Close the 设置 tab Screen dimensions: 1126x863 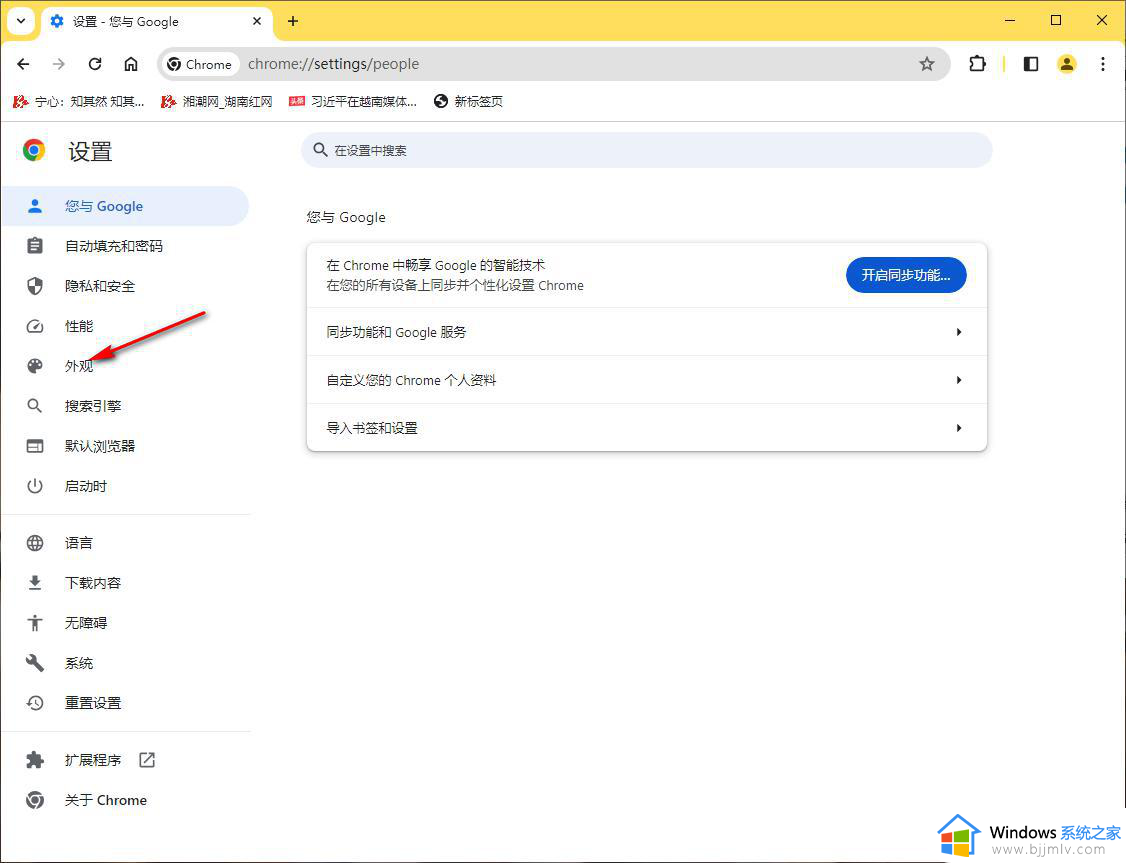click(257, 22)
